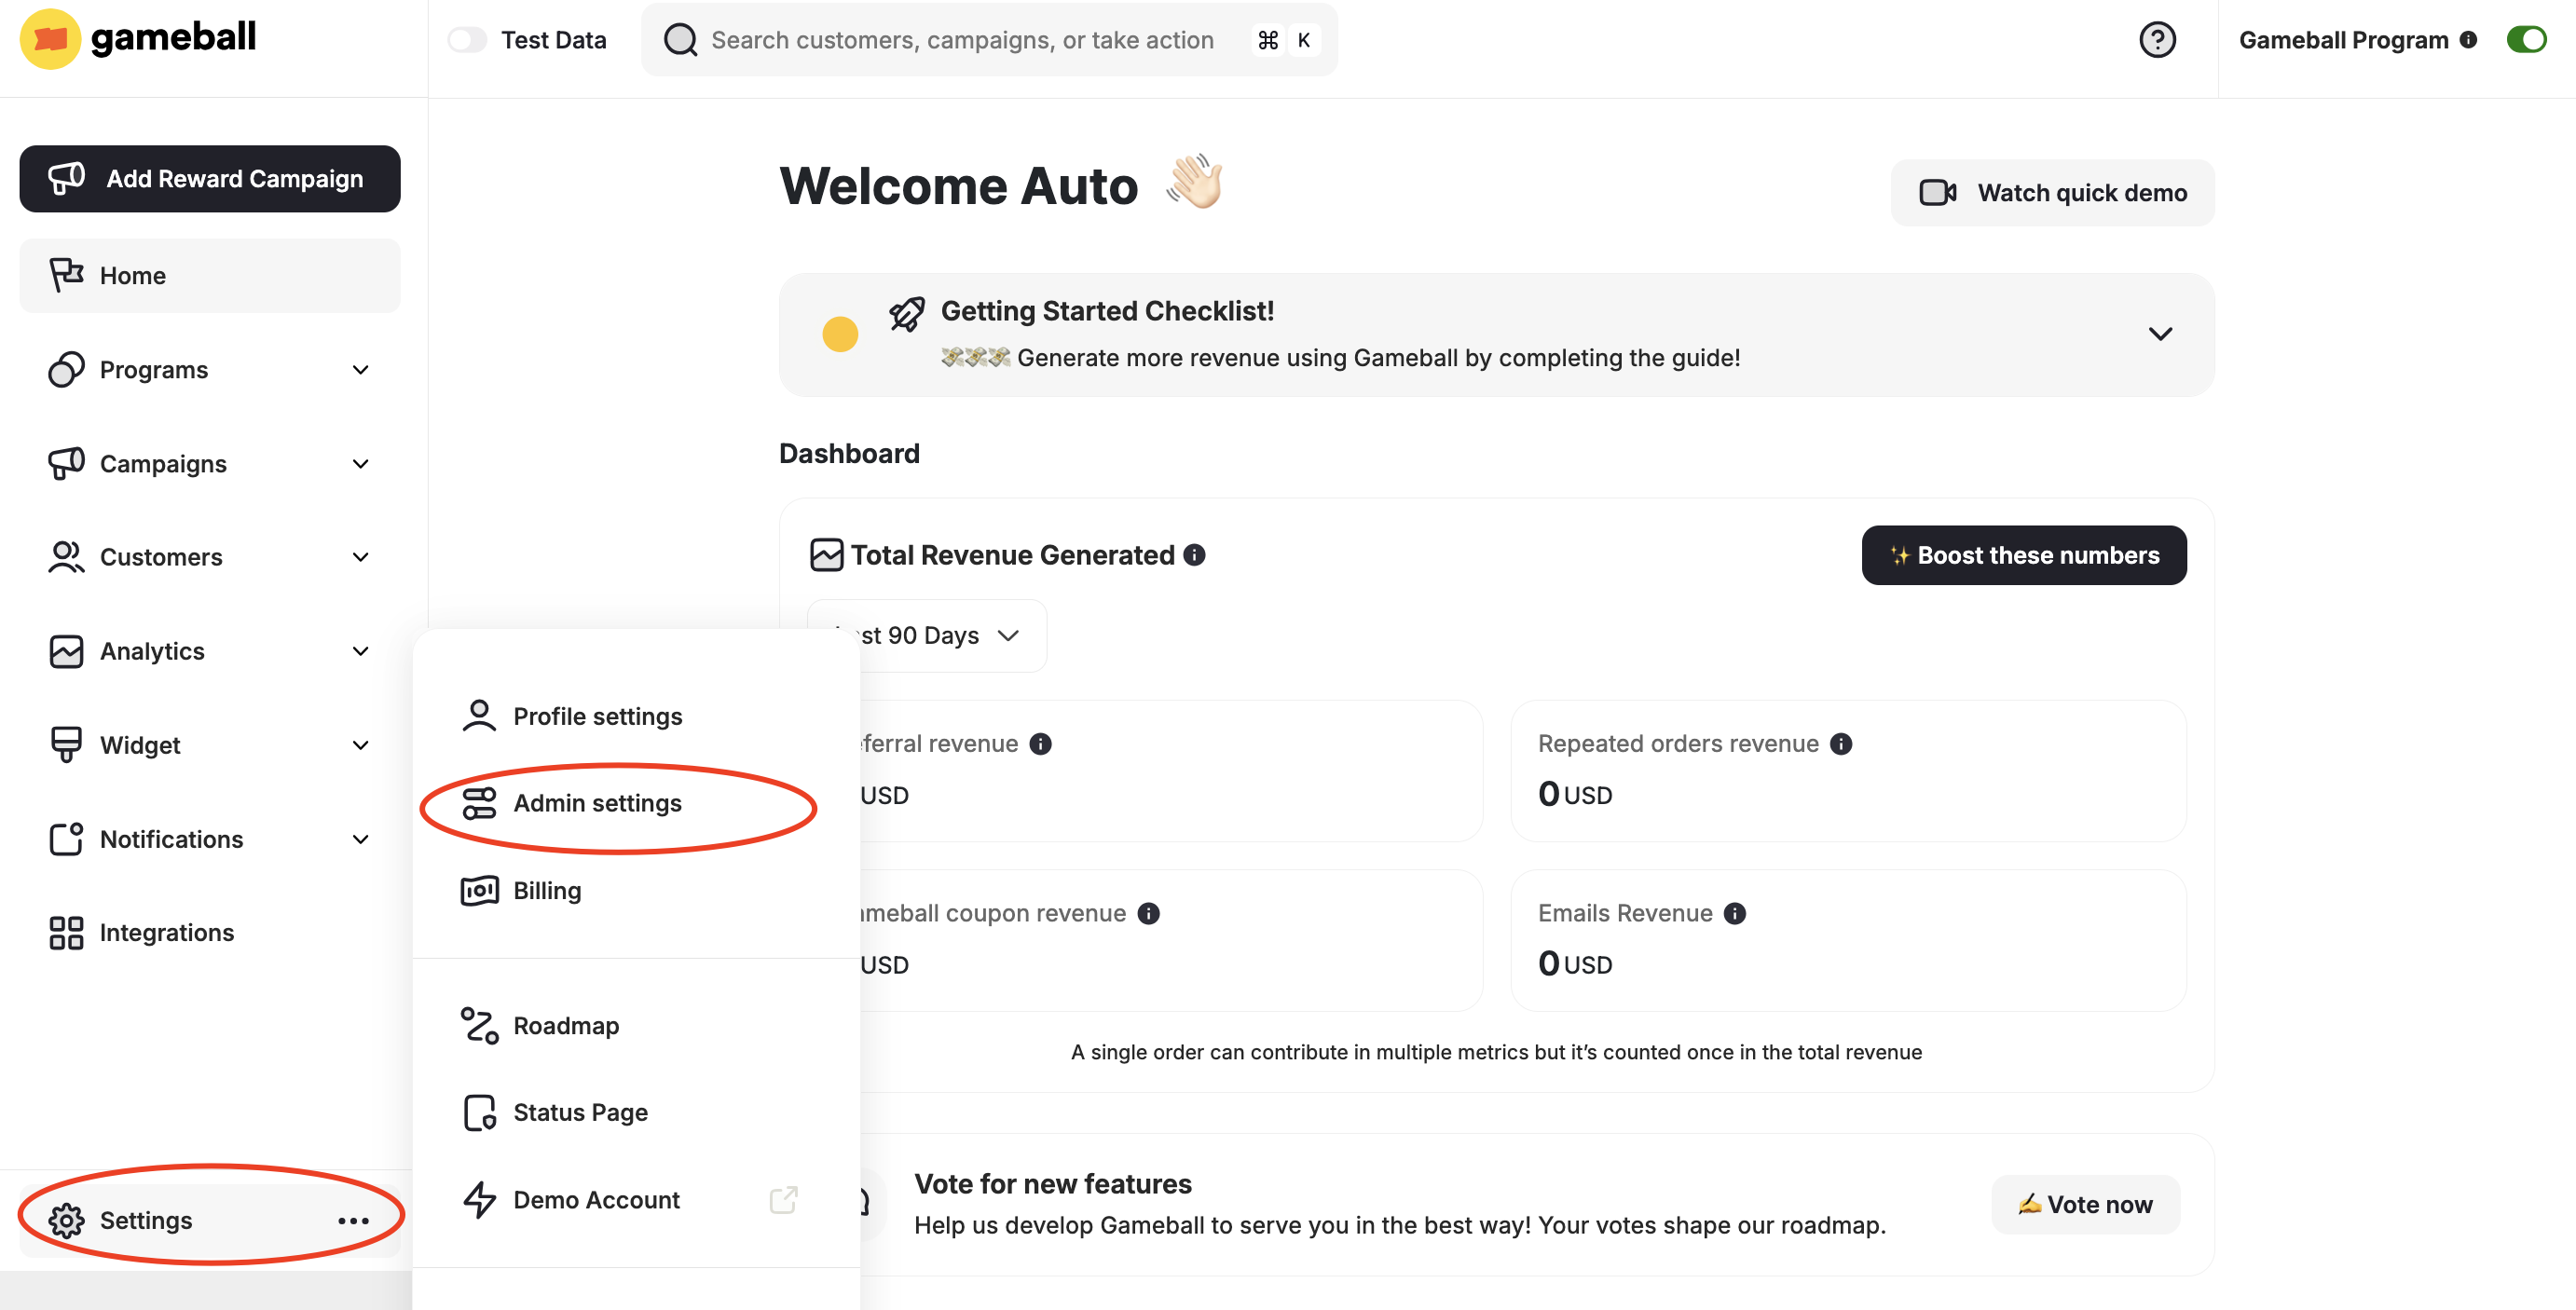Click the search customers input field
The width and height of the screenshot is (2576, 1310).
962,40
